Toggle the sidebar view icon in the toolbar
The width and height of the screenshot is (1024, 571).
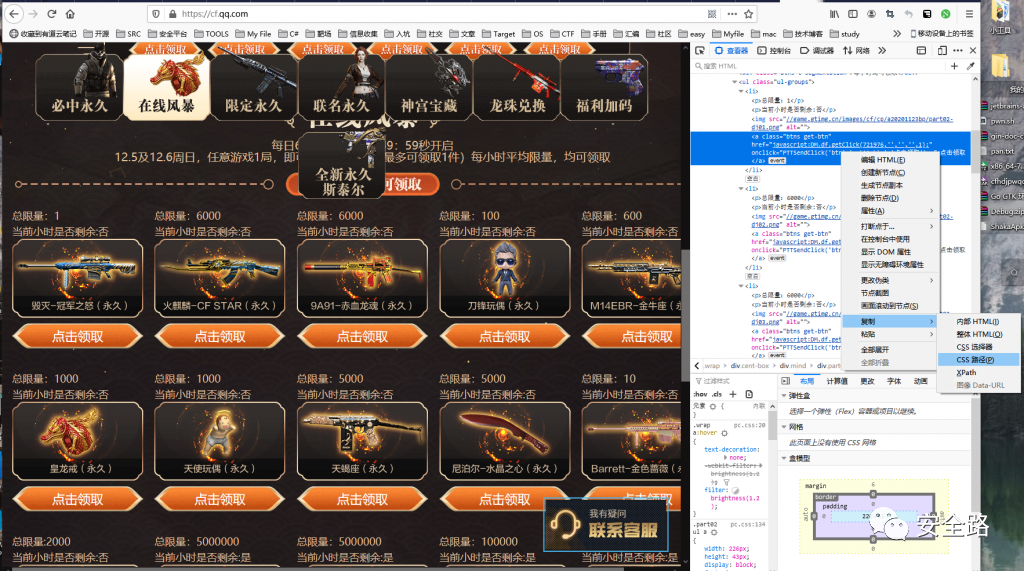[x=853, y=14]
